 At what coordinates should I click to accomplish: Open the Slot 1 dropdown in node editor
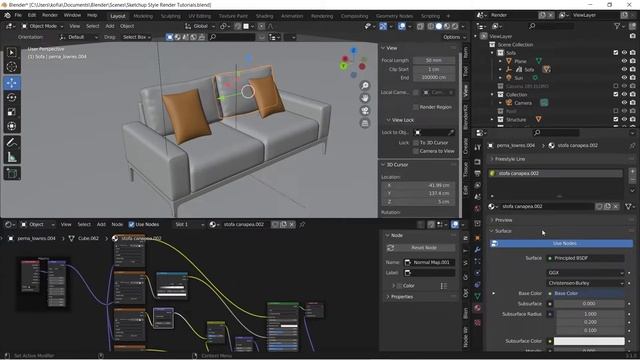[x=189, y=224]
